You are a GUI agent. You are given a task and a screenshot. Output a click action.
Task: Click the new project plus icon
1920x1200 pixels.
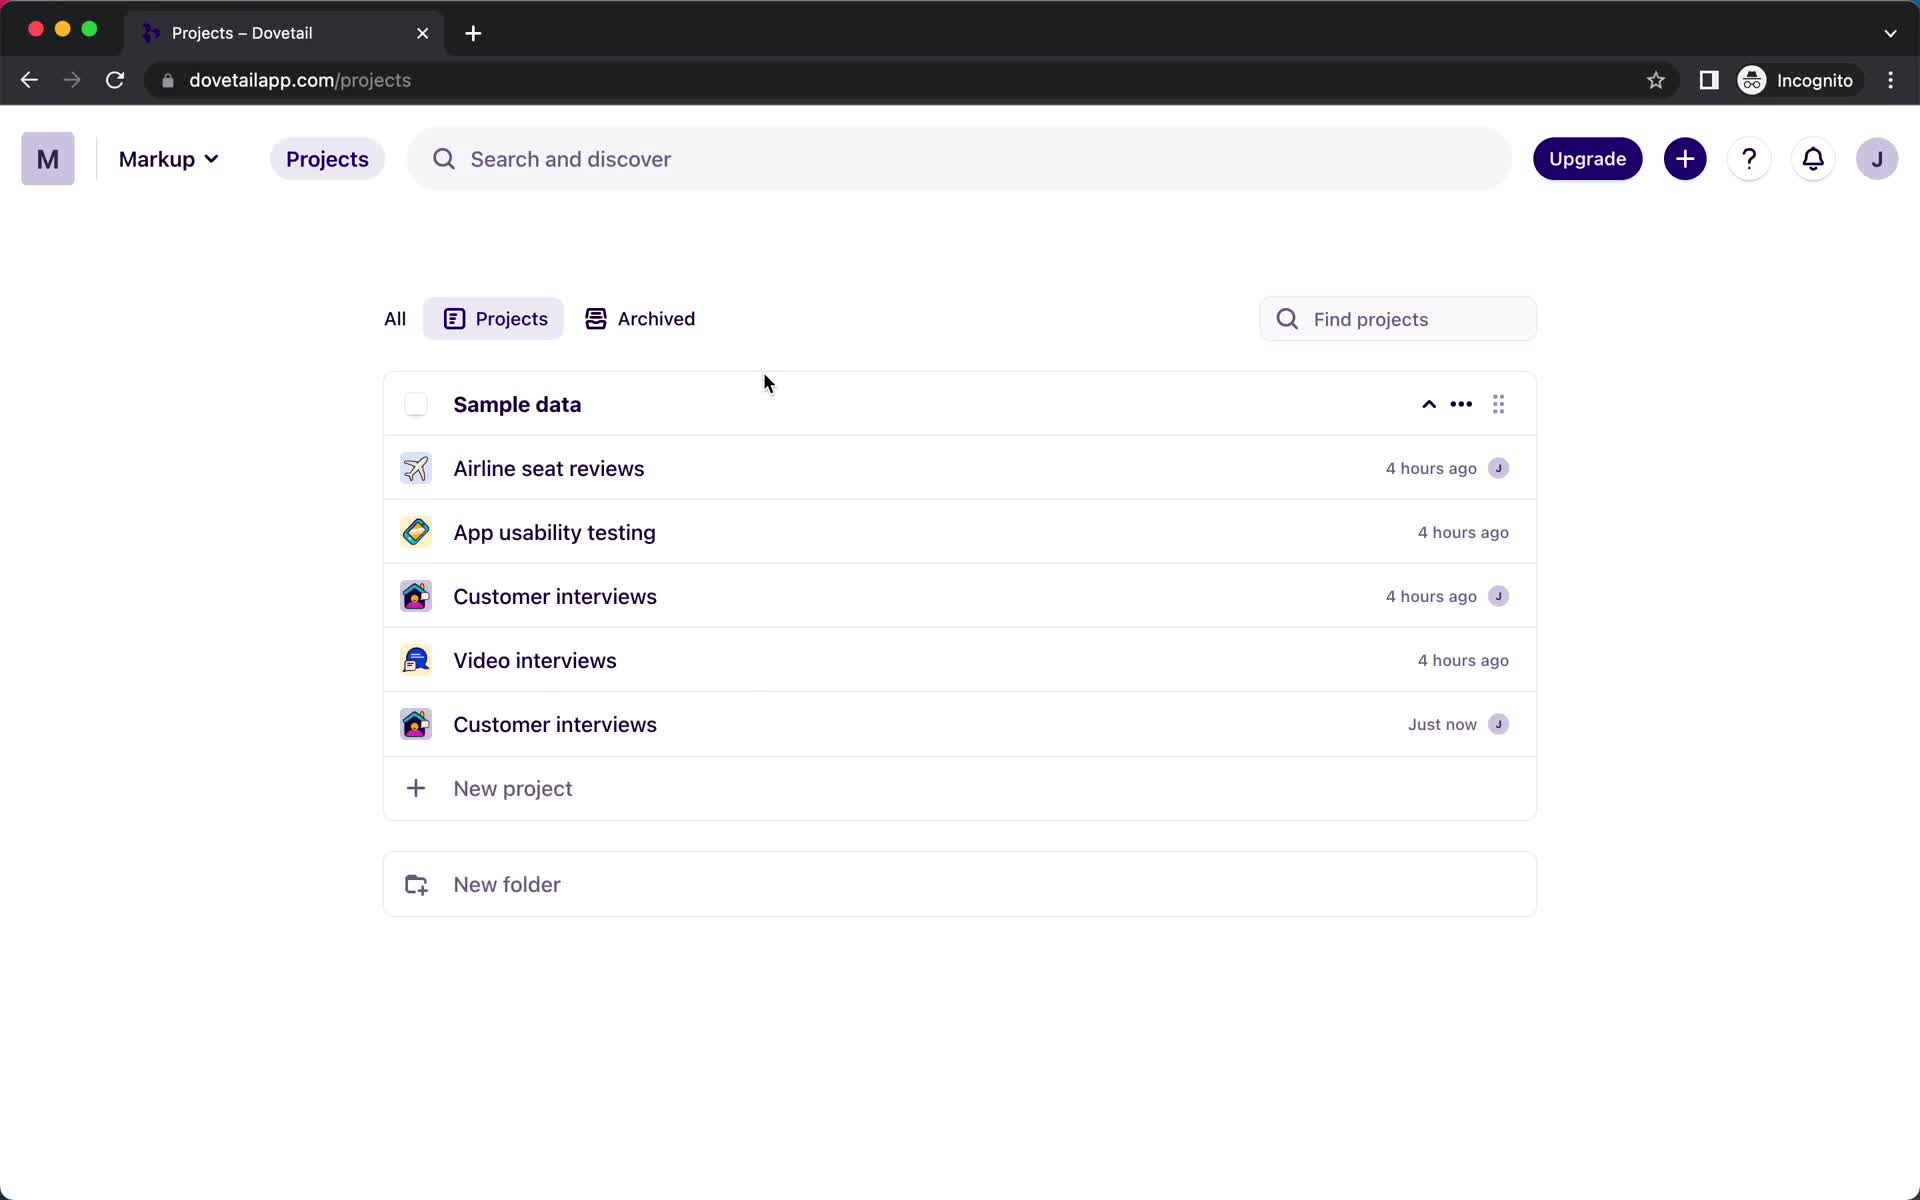[x=415, y=788]
